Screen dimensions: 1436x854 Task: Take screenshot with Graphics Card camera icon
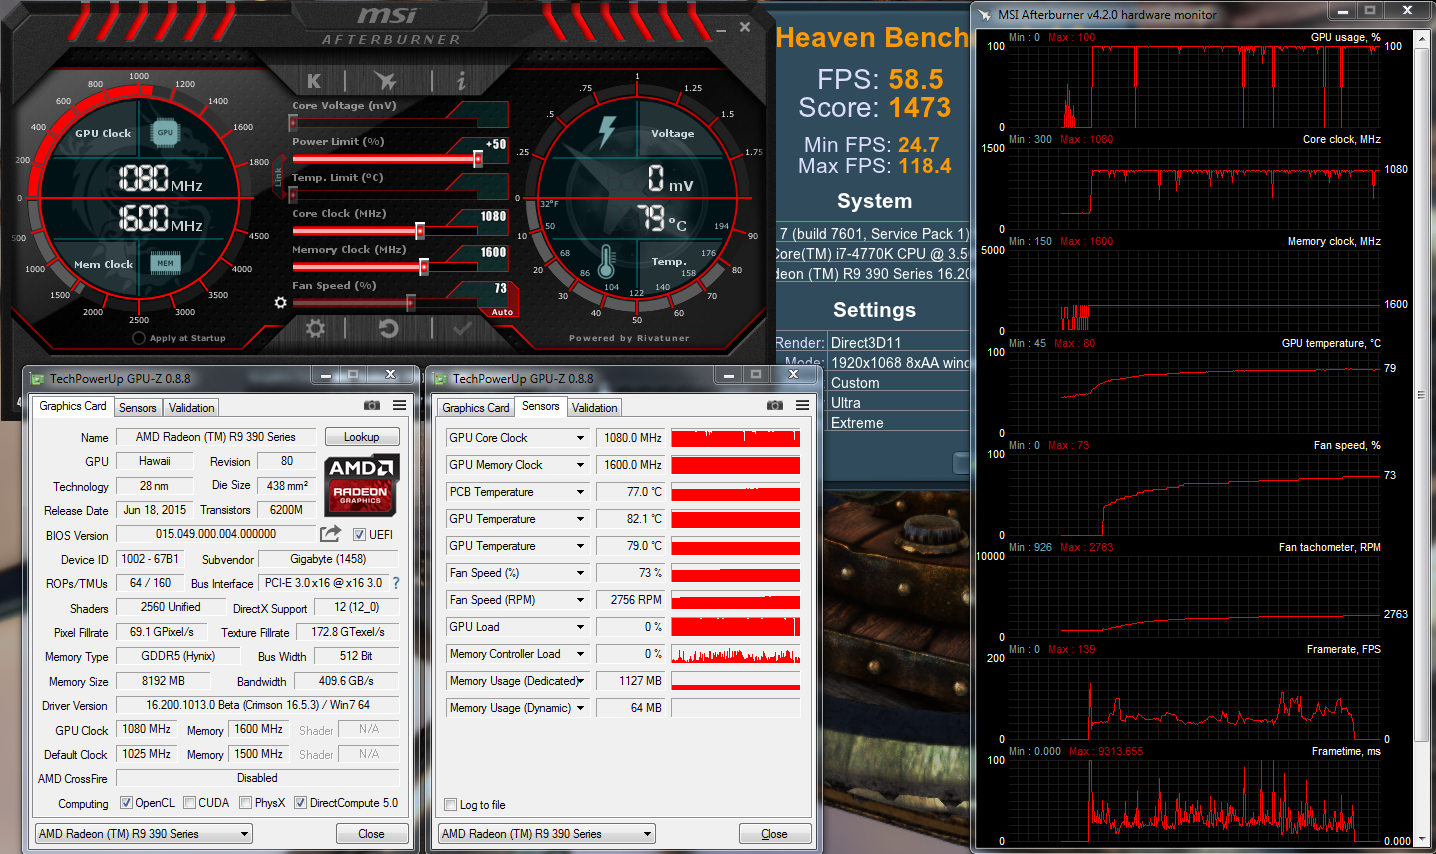click(372, 405)
